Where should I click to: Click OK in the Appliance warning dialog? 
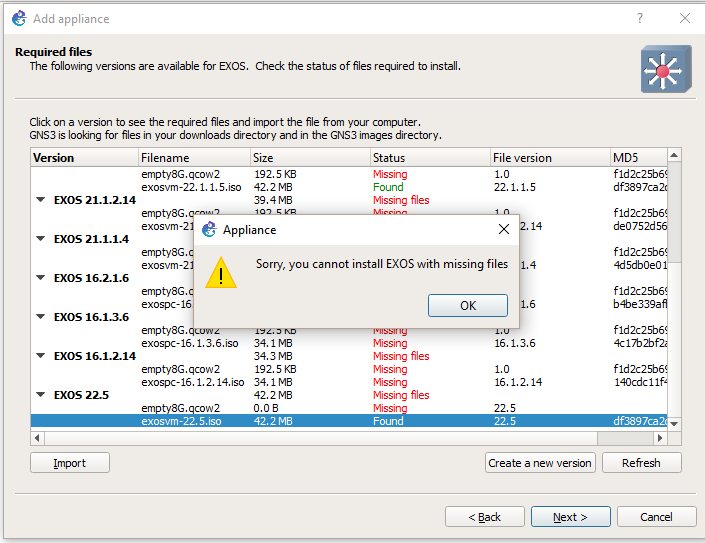click(x=468, y=306)
